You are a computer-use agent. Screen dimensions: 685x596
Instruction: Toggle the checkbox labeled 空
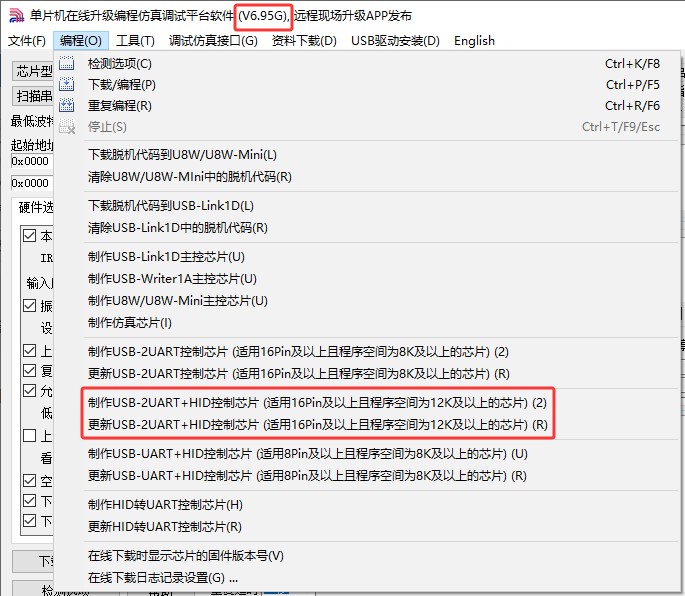point(30,481)
